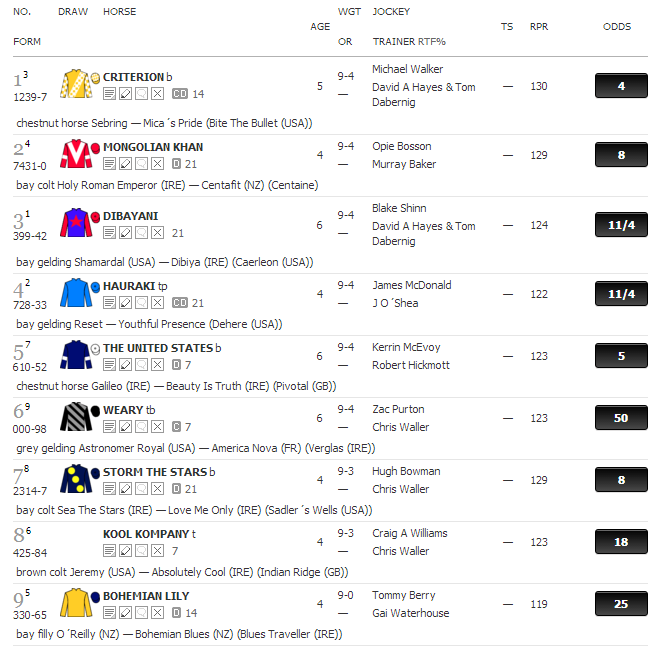Viewport: 655px width, 649px height.
Task: Click the RPR column header
Action: [x=539, y=27]
